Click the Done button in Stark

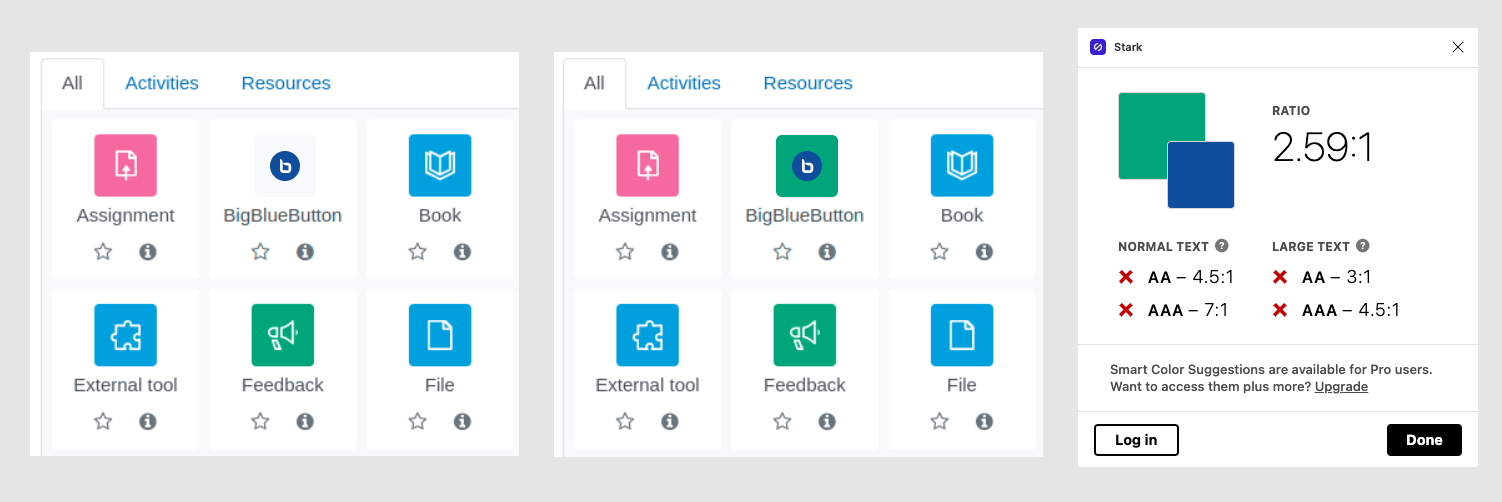point(1424,440)
